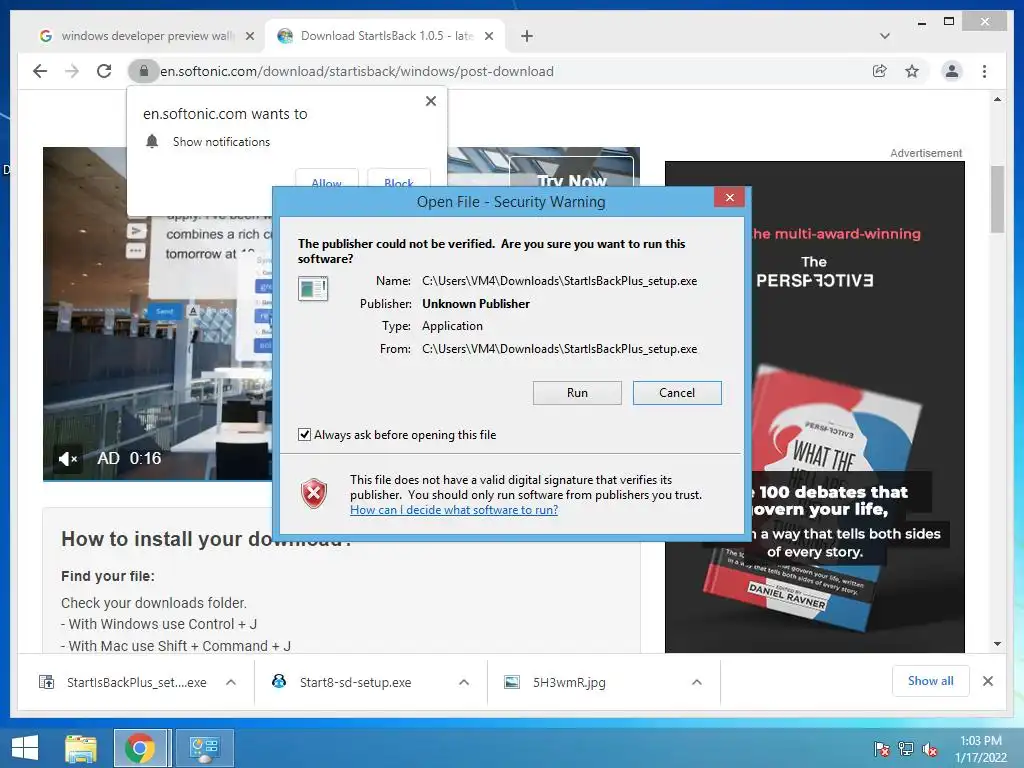Cancel the security warning dialog
The image size is (1024, 768).
(677, 392)
